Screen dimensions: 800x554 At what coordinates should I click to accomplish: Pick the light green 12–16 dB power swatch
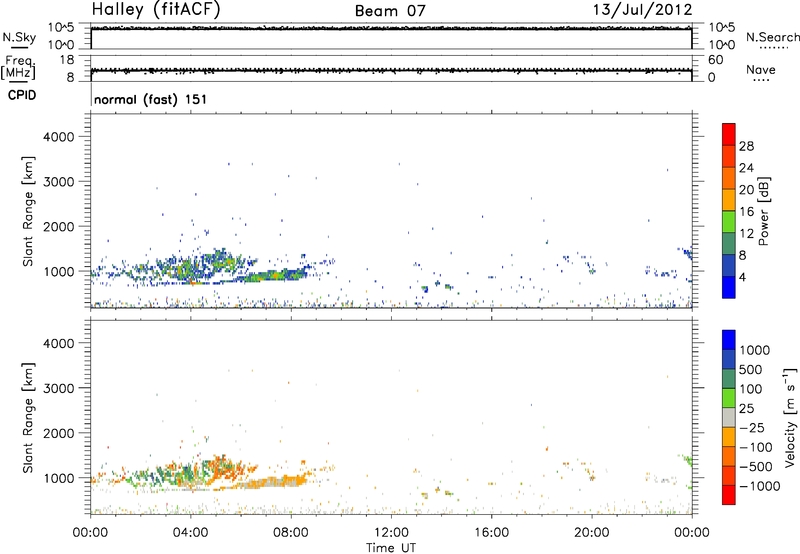729,222
